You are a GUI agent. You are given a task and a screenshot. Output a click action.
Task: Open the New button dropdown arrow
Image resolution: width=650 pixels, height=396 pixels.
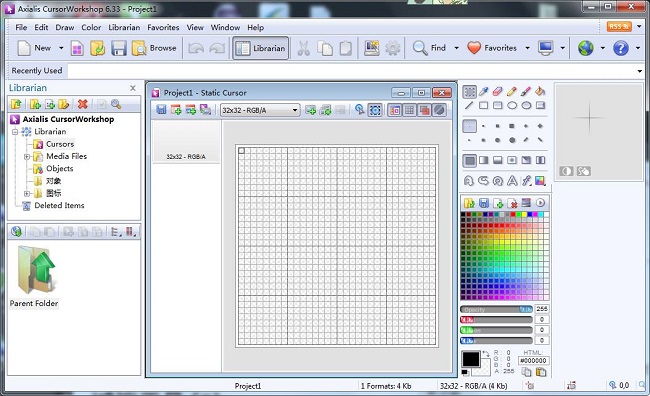pyautogui.click(x=61, y=48)
